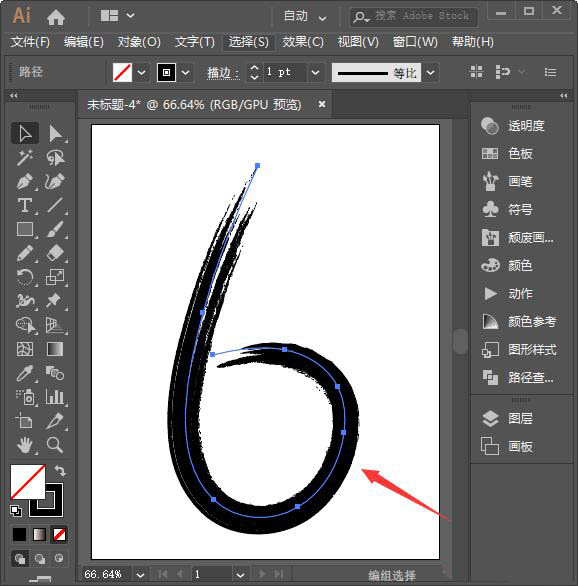Select the Eyedropper tool
The image size is (578, 586).
(25, 373)
